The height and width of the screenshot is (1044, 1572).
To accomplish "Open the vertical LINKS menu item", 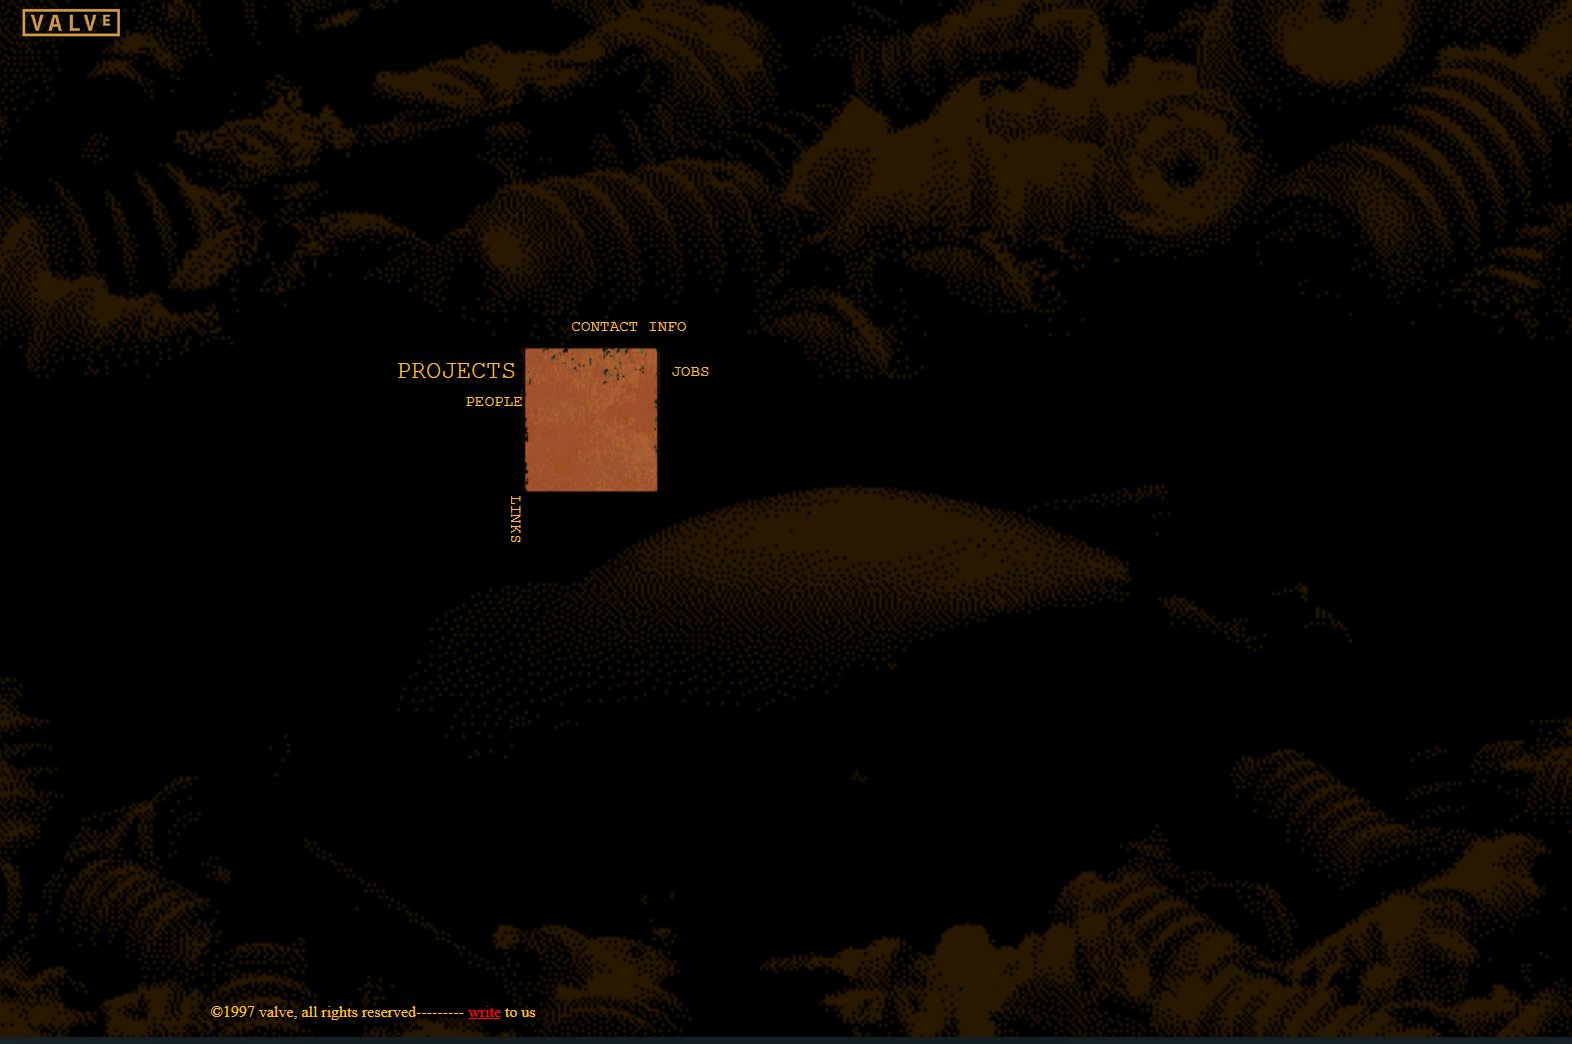I will click(515, 519).
